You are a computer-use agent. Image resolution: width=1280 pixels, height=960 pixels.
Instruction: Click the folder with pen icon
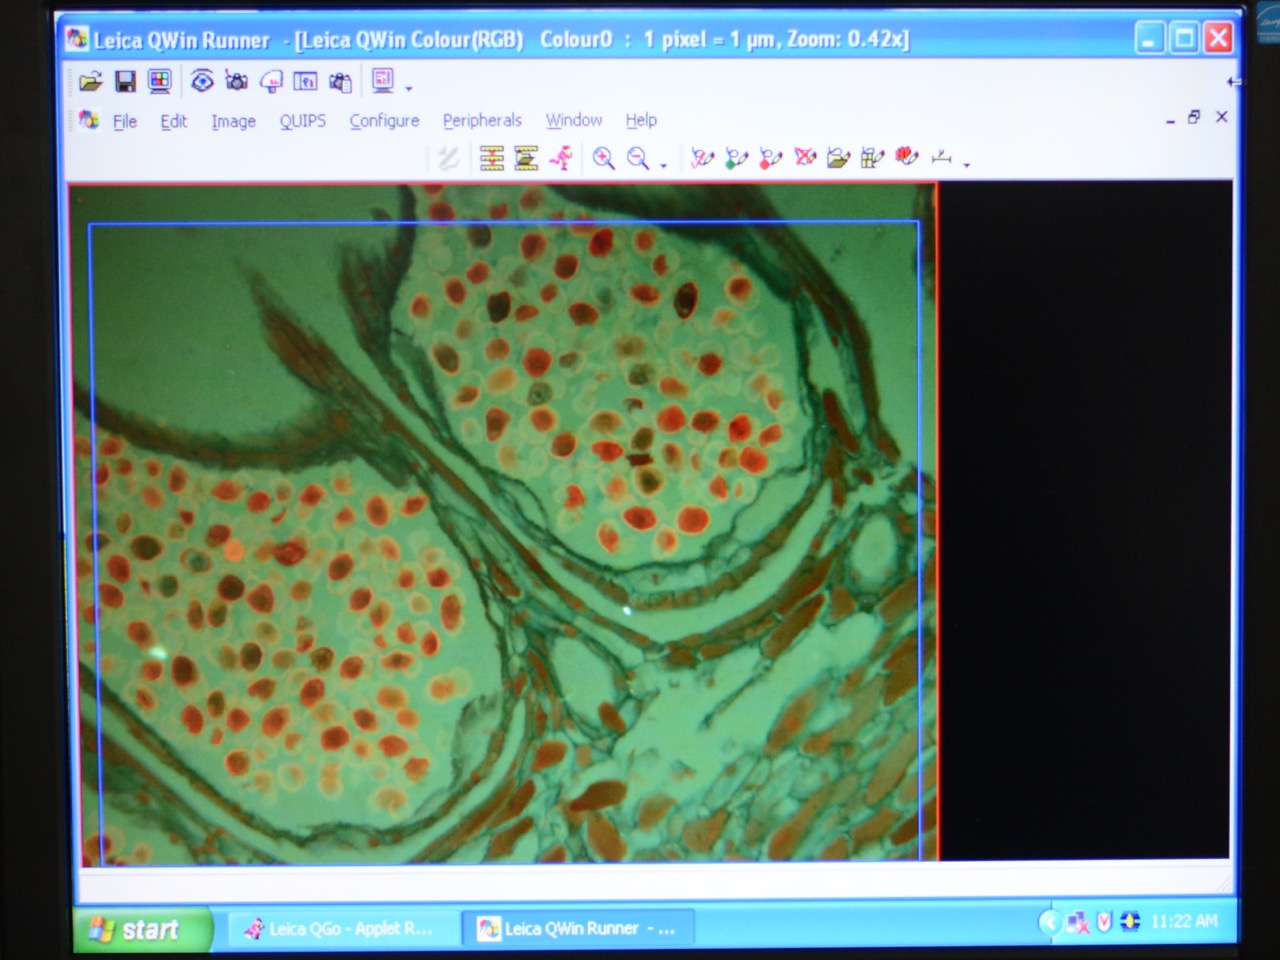point(839,157)
